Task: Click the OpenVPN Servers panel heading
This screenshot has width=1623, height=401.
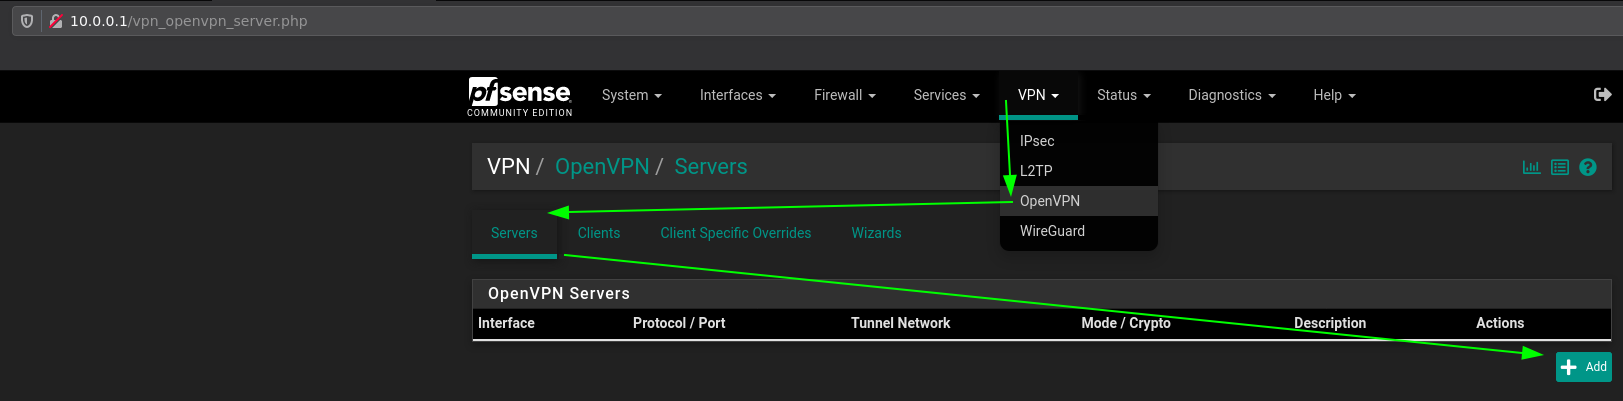Action: pyautogui.click(x=559, y=294)
